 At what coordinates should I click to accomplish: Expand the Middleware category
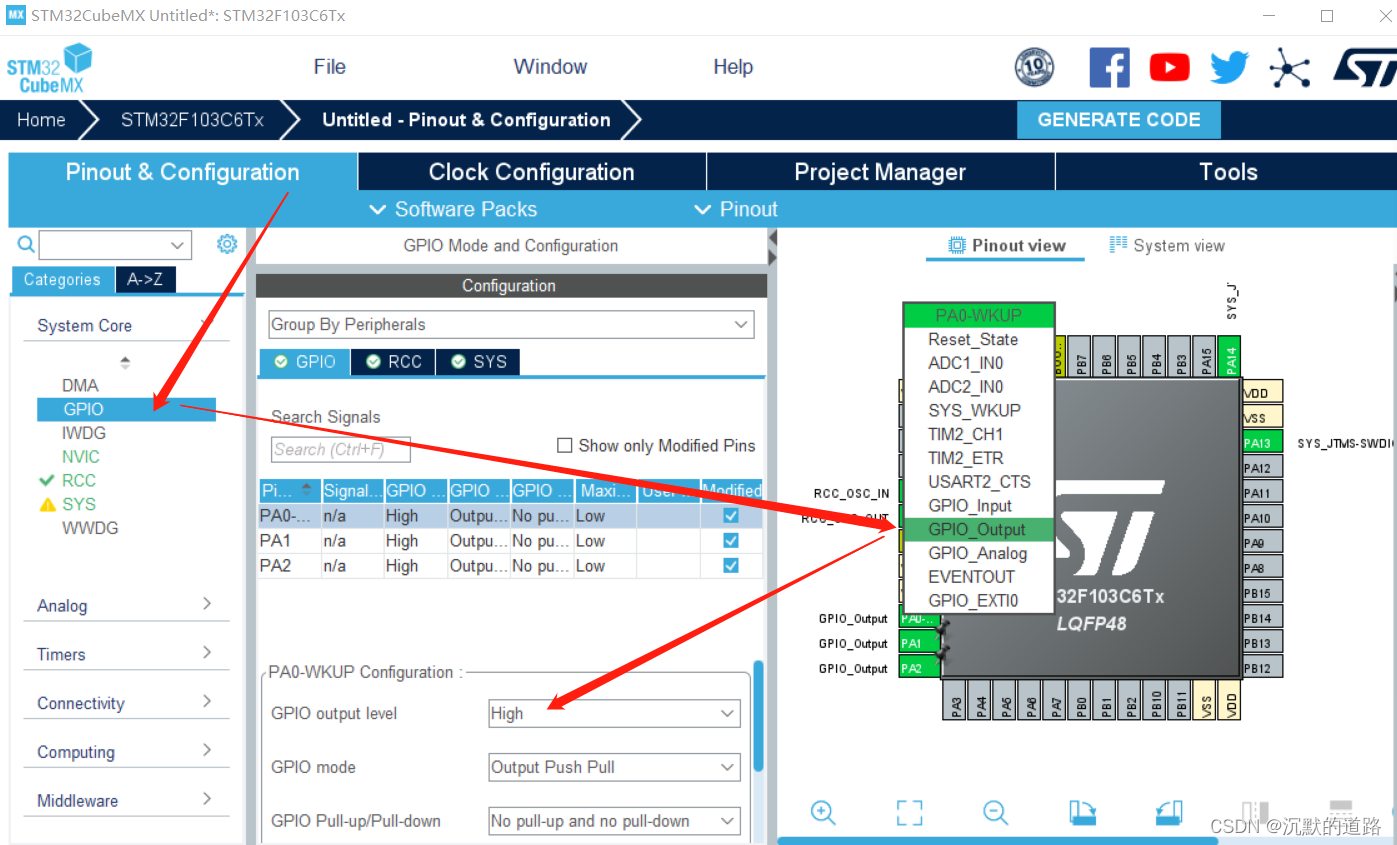[x=126, y=800]
